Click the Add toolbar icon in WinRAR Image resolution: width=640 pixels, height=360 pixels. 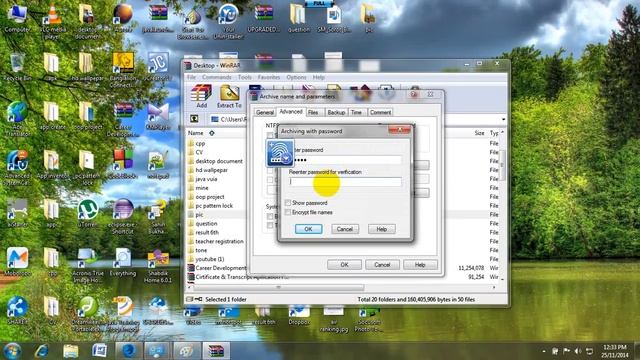click(x=202, y=96)
